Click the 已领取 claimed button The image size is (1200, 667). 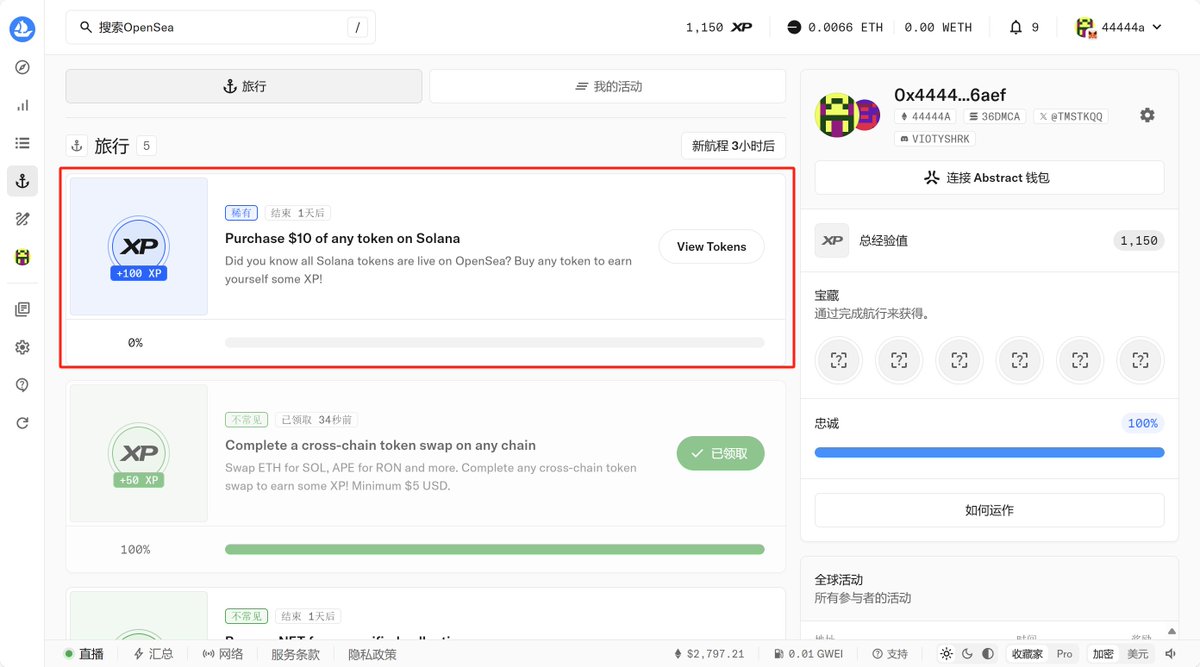[720, 453]
